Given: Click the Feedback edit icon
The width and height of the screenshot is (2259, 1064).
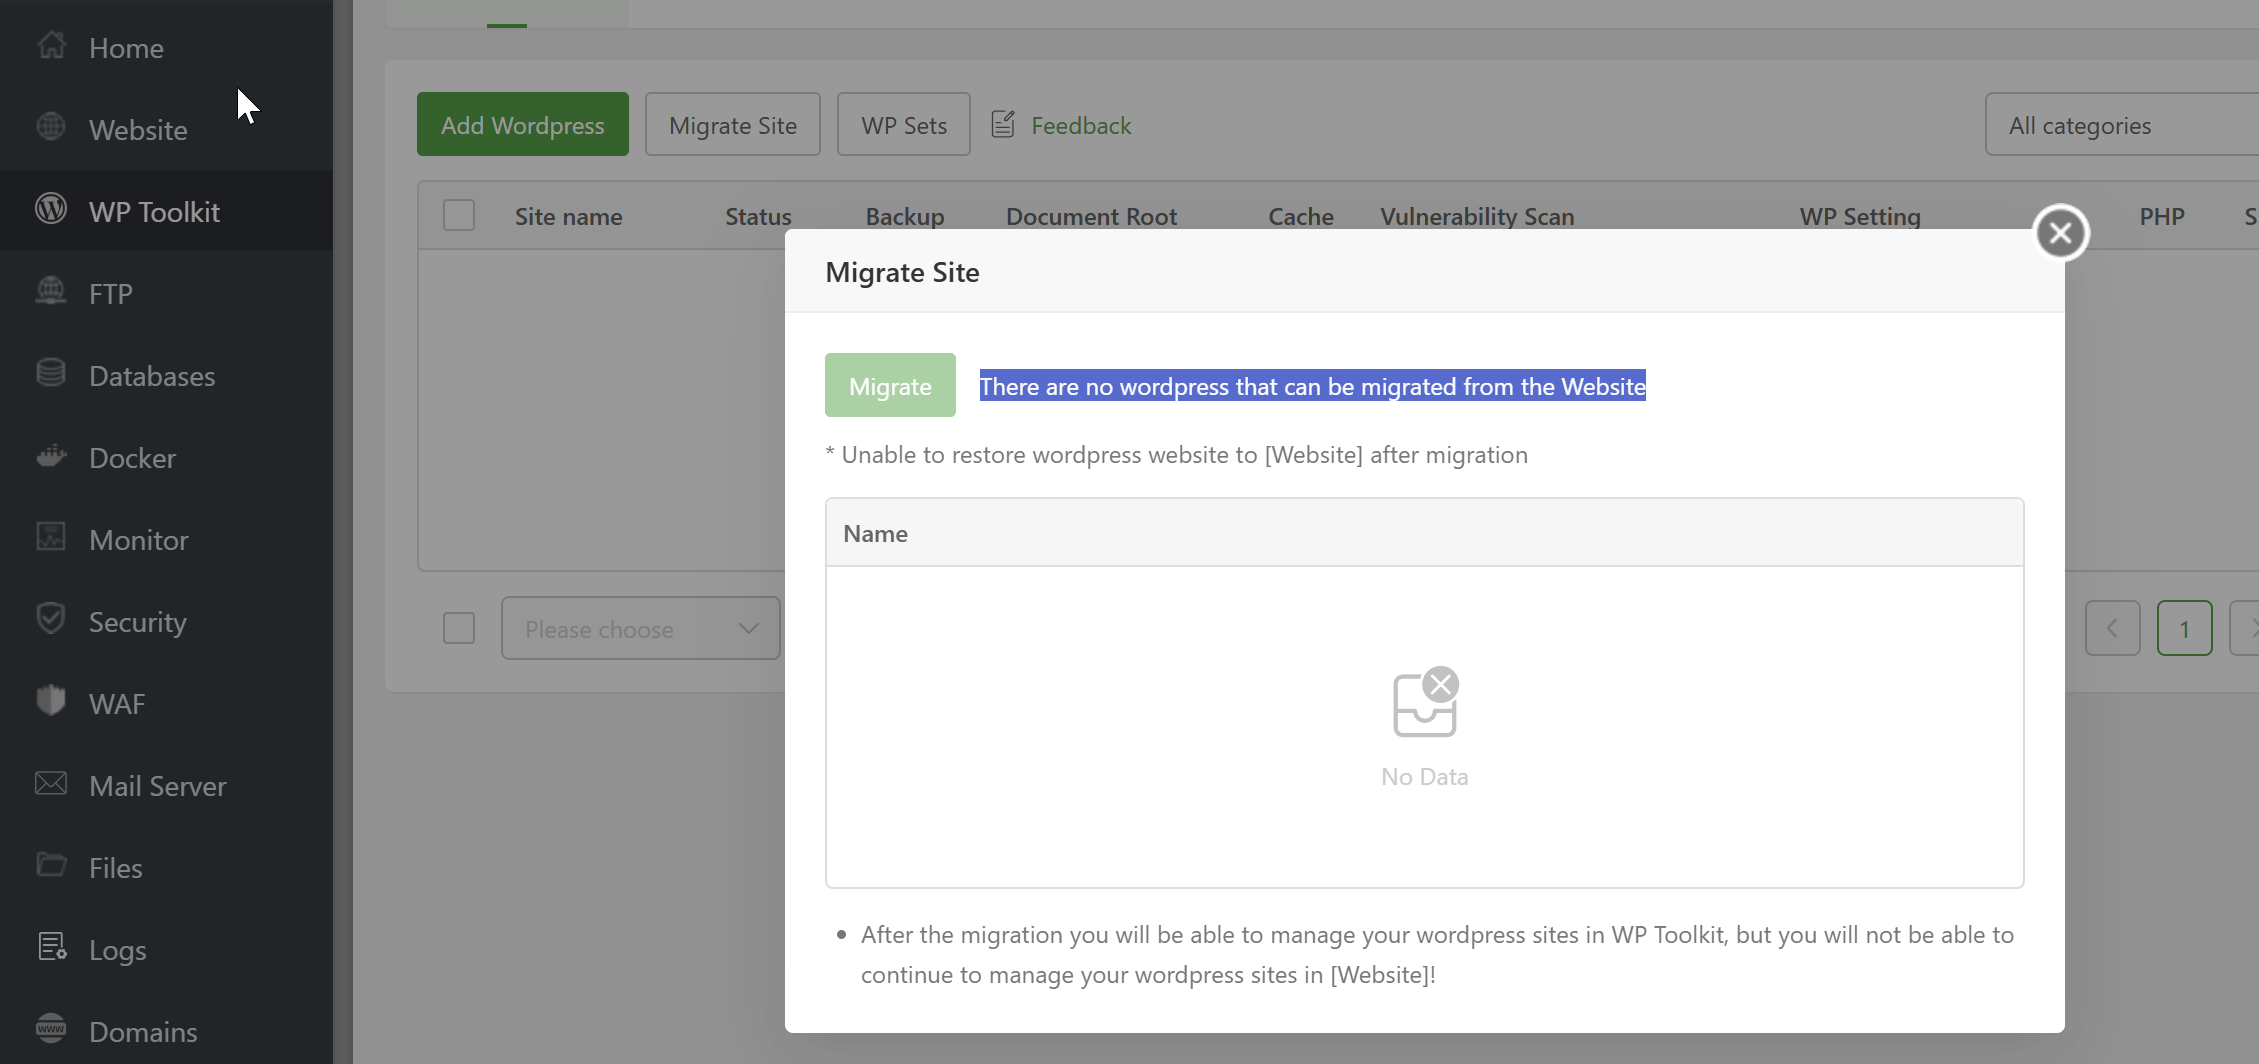Looking at the screenshot, I should [1003, 125].
